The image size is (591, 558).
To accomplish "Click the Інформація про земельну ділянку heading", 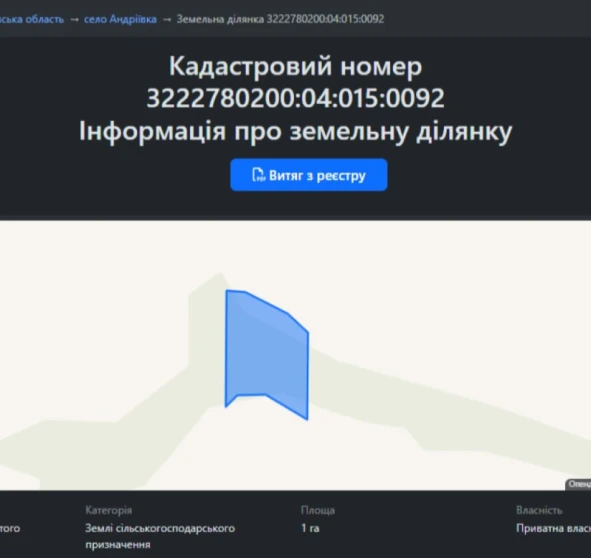I will (x=295, y=132).
